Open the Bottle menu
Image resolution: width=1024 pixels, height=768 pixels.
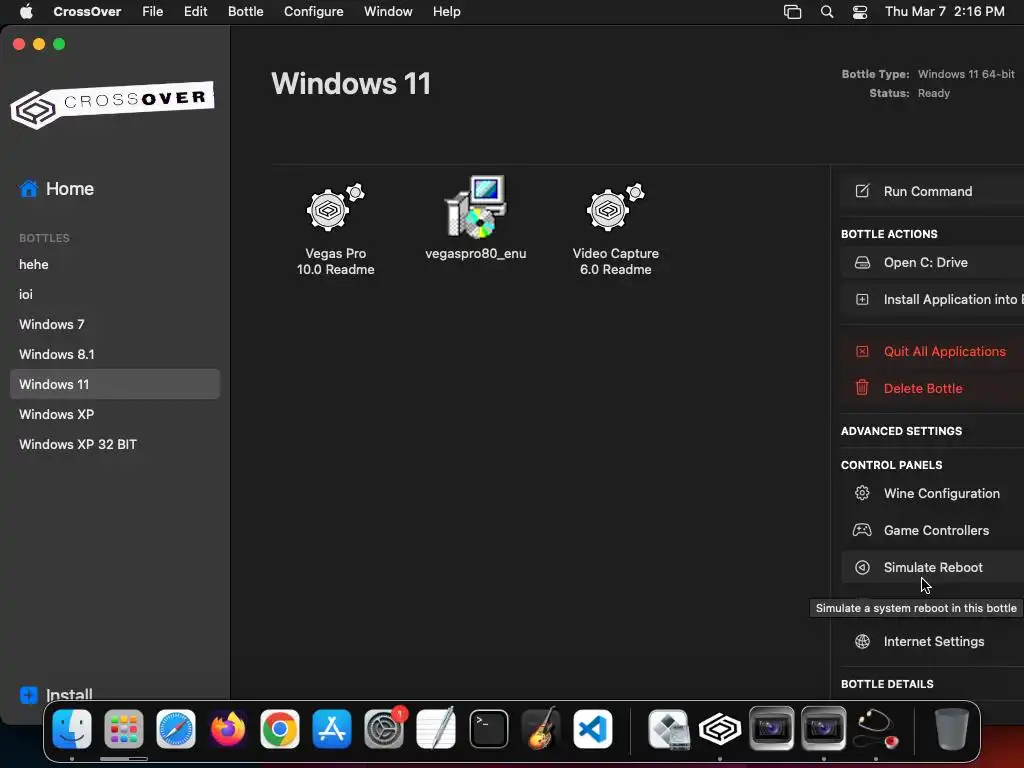246,12
